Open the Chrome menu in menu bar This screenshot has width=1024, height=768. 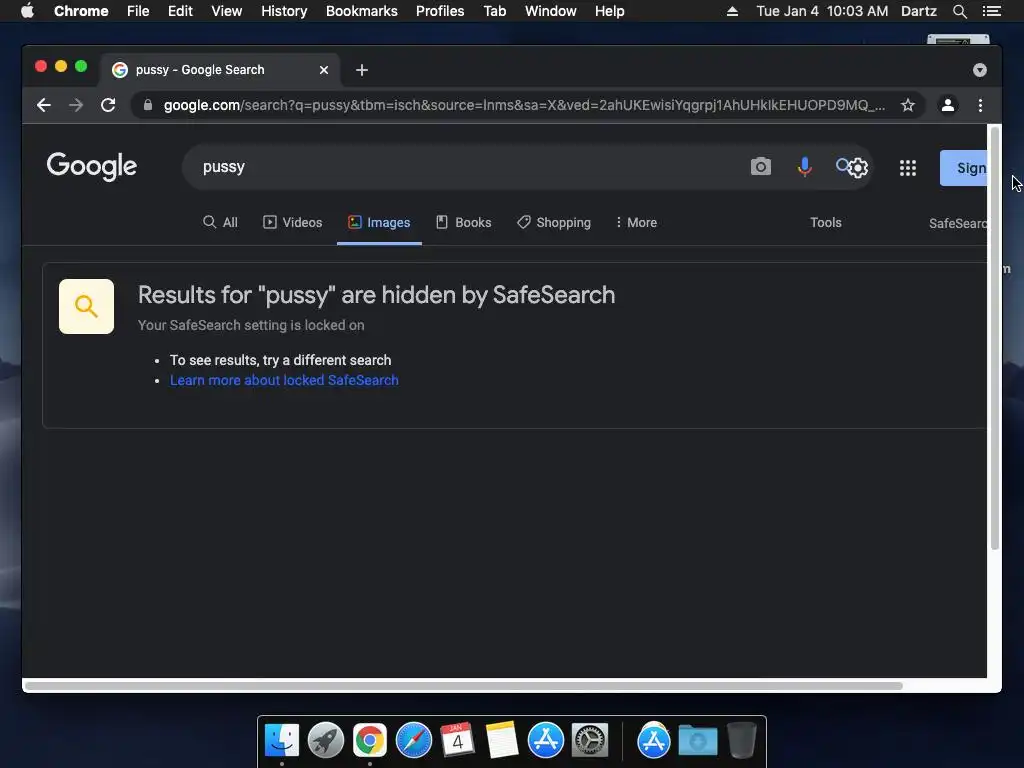point(81,11)
